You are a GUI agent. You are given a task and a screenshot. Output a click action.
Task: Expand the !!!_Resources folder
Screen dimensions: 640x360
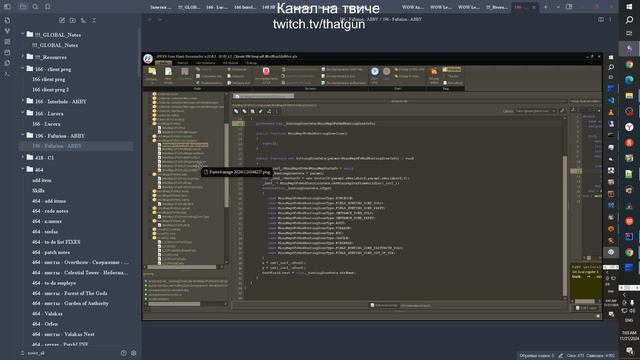pyautogui.click(x=23, y=56)
